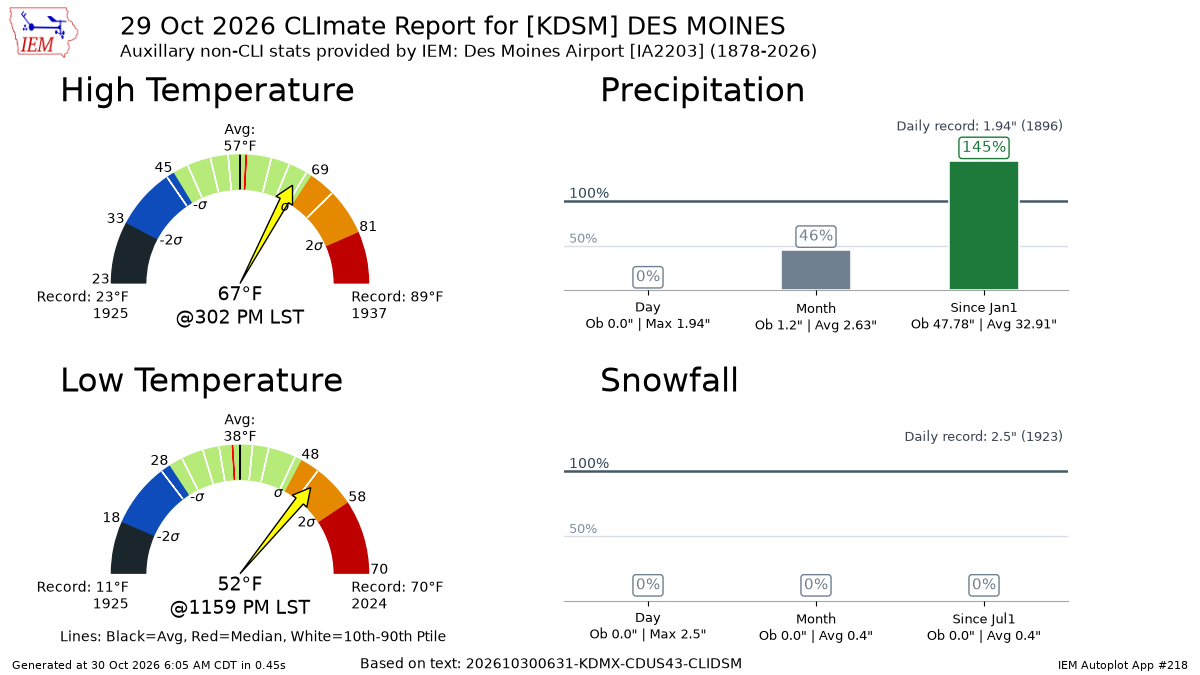Click the snowfall daily record 2.5" text
The height and width of the screenshot is (675, 1200).
click(x=983, y=436)
